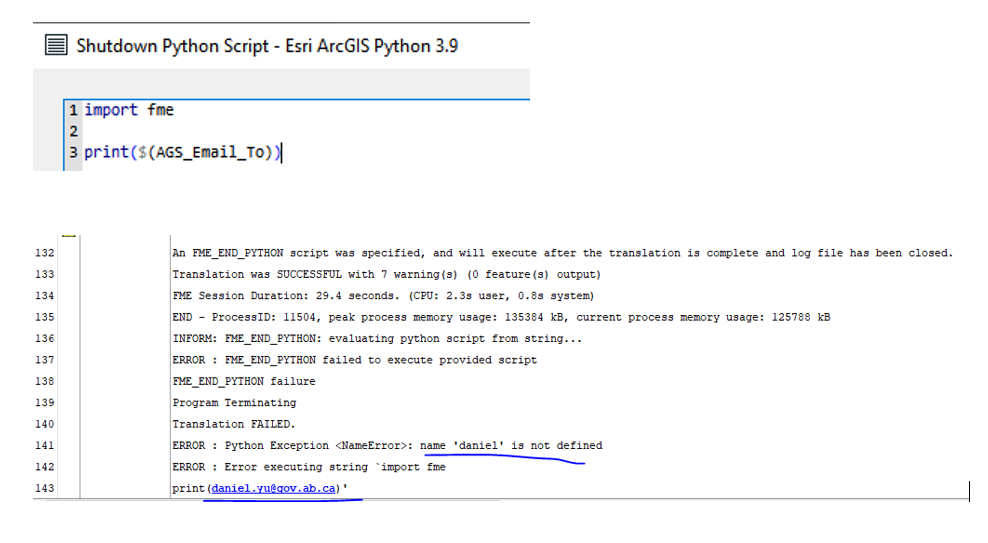Click the print($(AGS_Email_To)) code line
The width and height of the screenshot is (988, 543).
182,152
